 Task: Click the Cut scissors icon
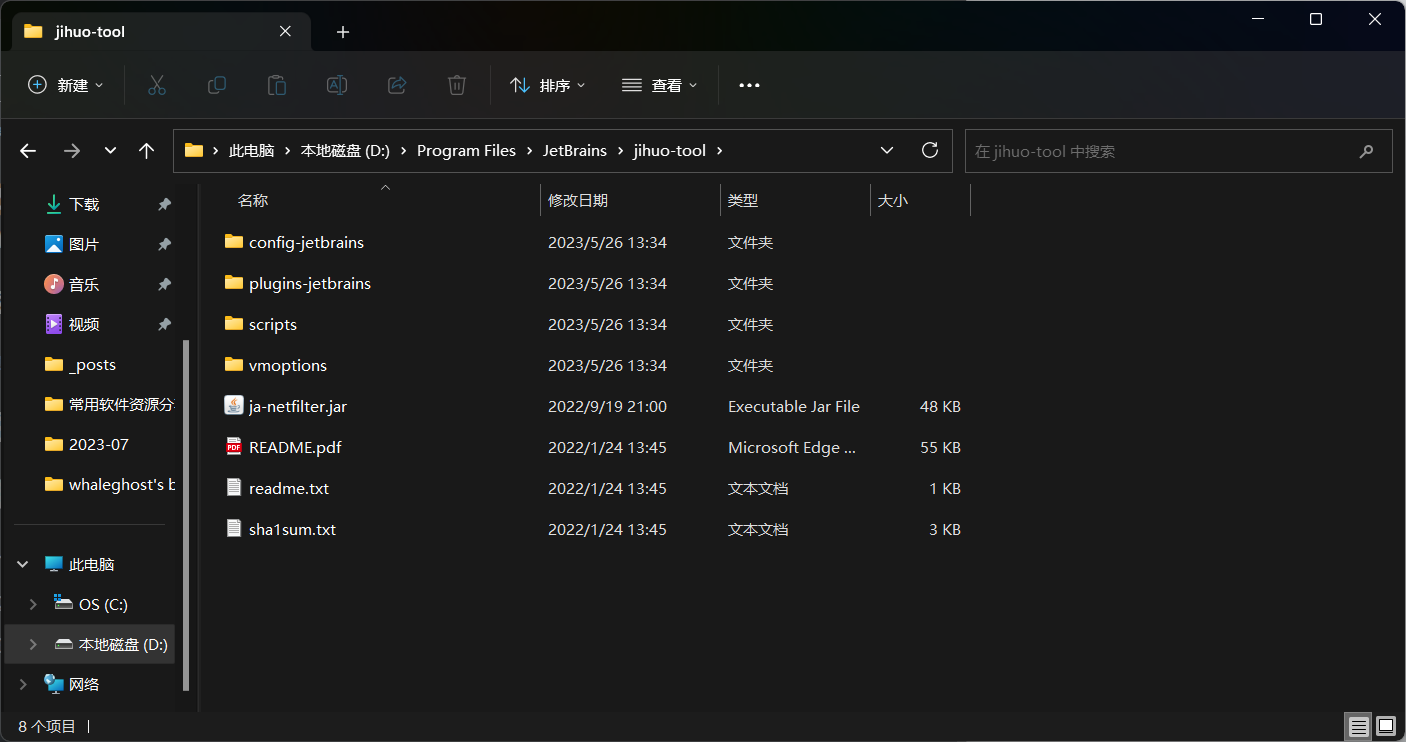coord(157,85)
